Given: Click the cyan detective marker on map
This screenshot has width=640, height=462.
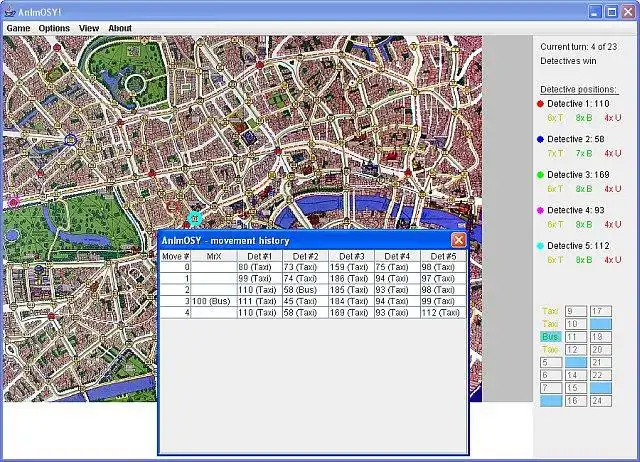Looking at the screenshot, I should click(195, 217).
